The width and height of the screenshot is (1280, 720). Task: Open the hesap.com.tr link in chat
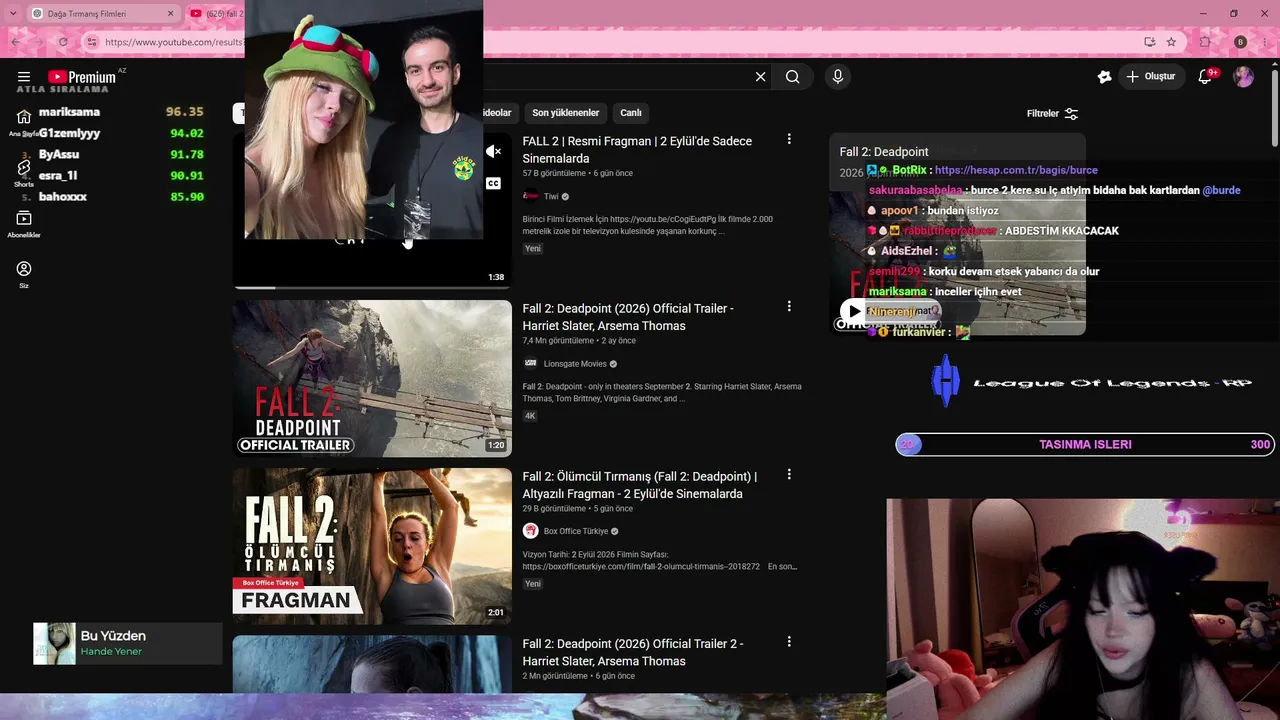pos(1016,170)
